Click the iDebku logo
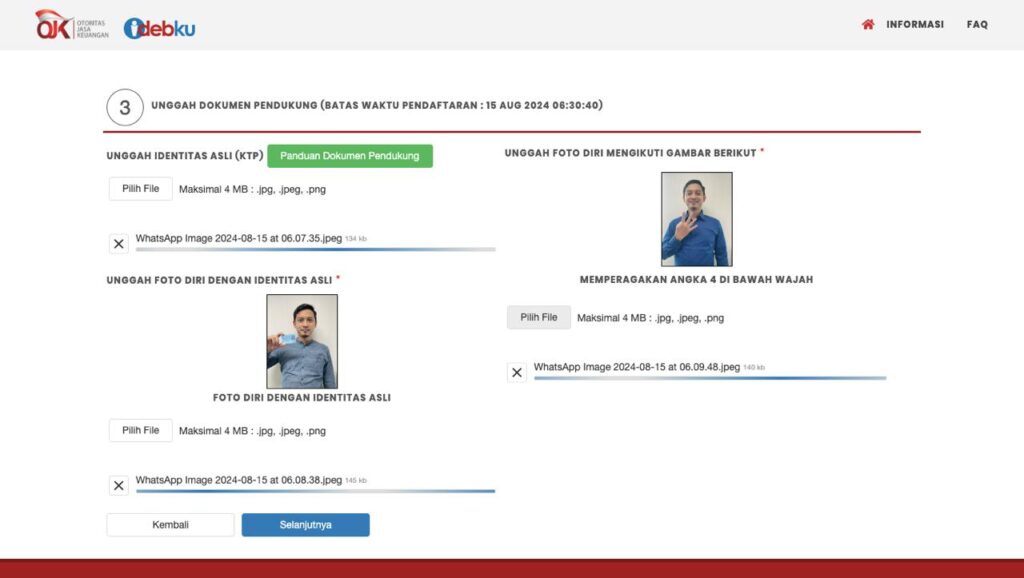This screenshot has height=578, width=1024. tap(159, 28)
